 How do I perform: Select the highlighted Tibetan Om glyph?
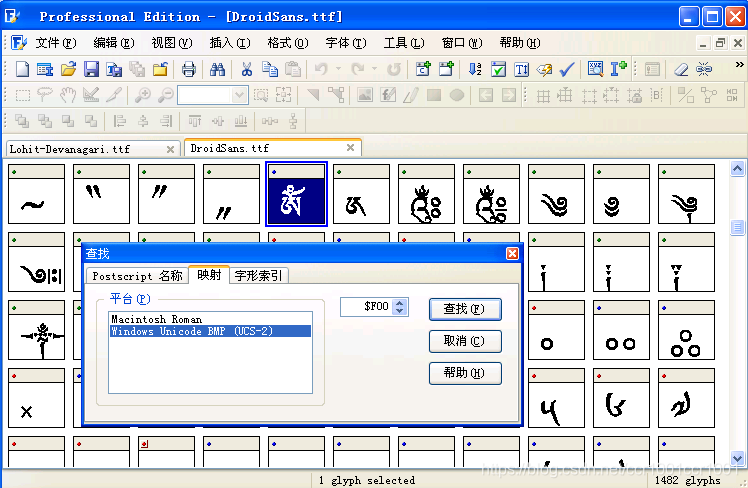pos(296,194)
